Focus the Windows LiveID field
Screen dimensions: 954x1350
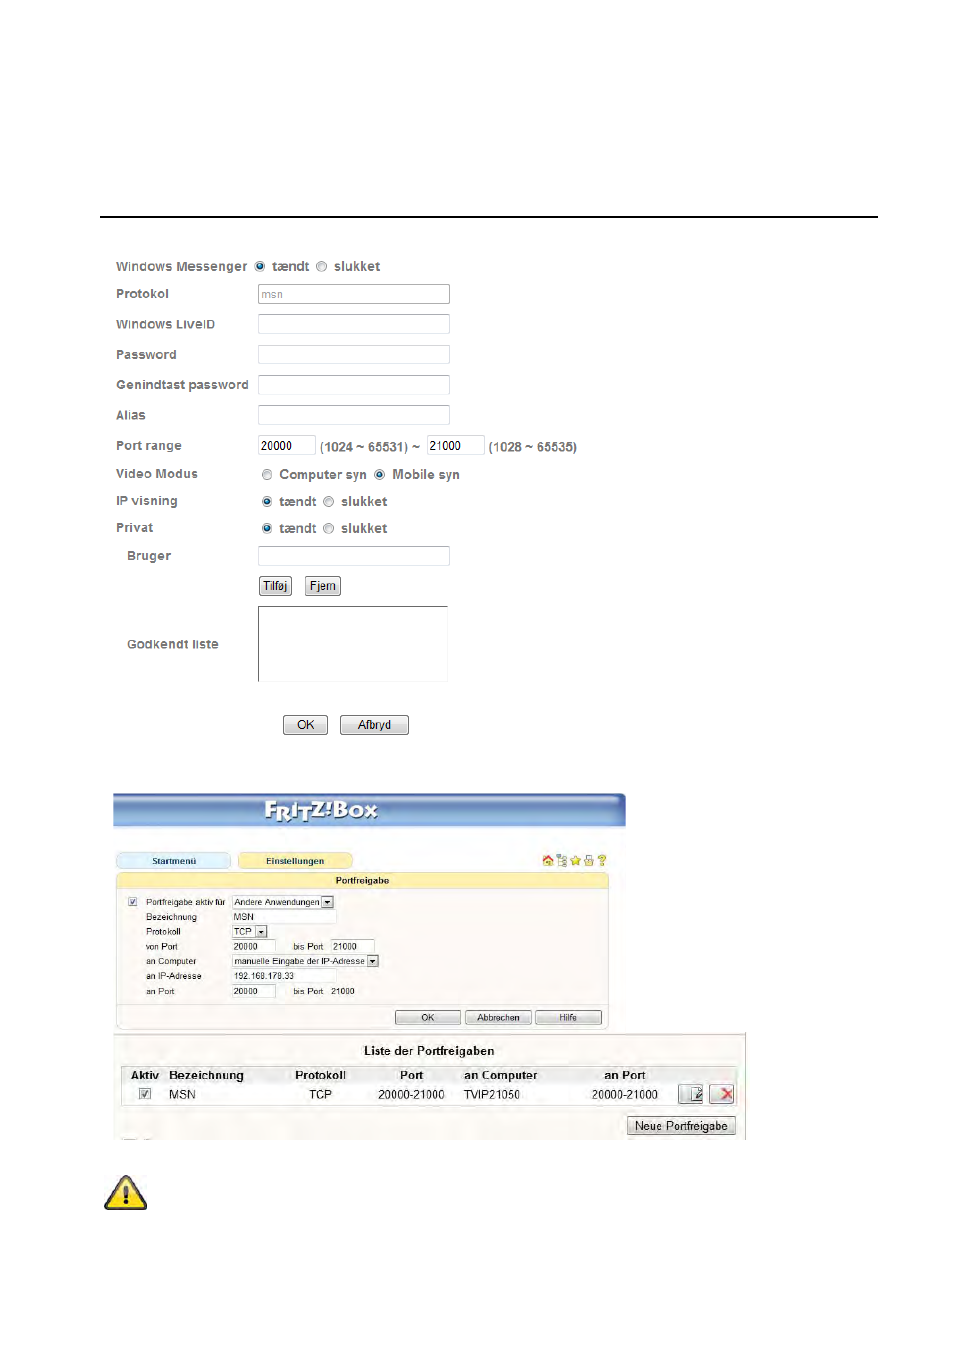click(354, 324)
